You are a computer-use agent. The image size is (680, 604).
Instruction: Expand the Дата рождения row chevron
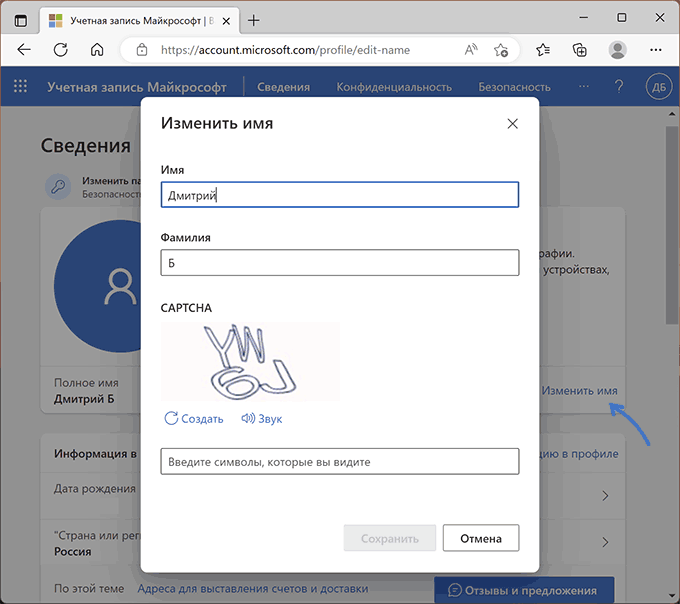pos(605,495)
